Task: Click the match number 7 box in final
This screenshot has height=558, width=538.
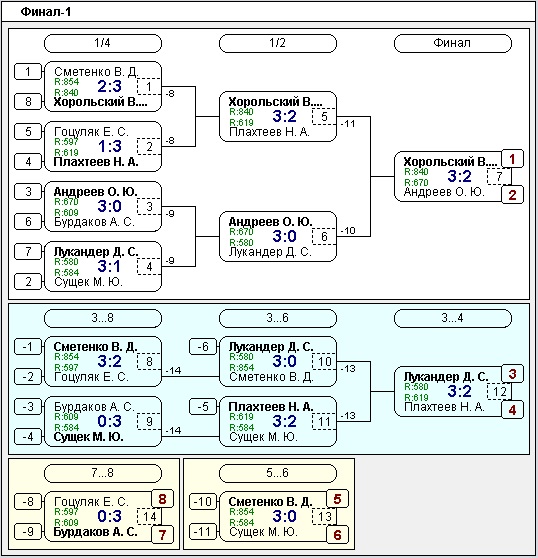Action: coord(499,177)
